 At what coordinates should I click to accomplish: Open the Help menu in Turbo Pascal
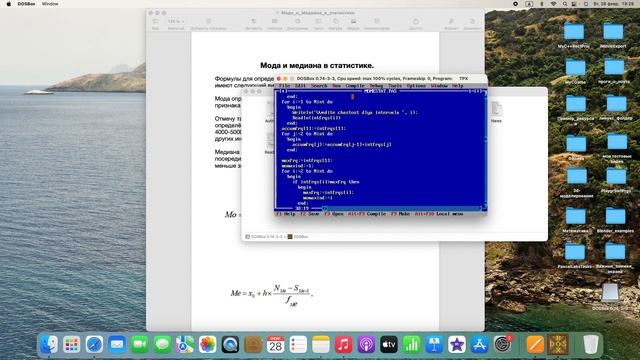click(x=458, y=86)
